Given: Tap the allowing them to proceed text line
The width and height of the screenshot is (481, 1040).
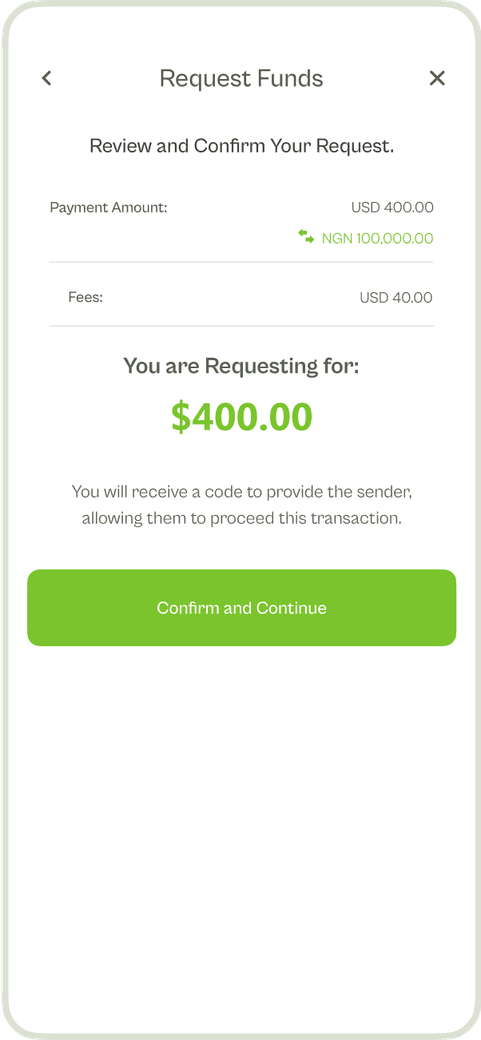Looking at the screenshot, I should pos(241,518).
